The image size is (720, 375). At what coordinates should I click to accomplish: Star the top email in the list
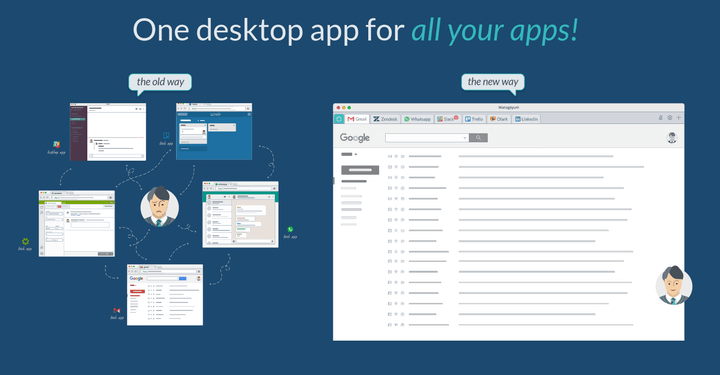pos(396,157)
